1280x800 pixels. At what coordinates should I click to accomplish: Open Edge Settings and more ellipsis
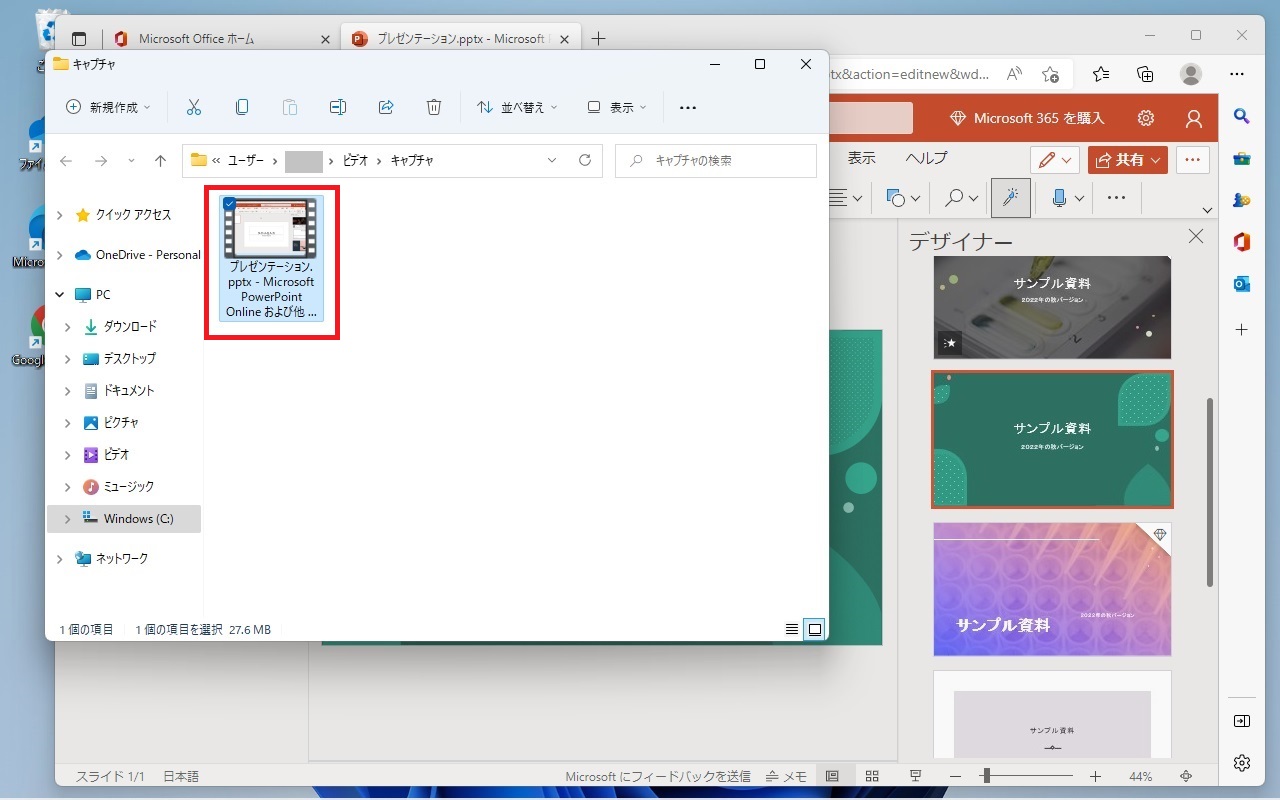[x=1237, y=74]
